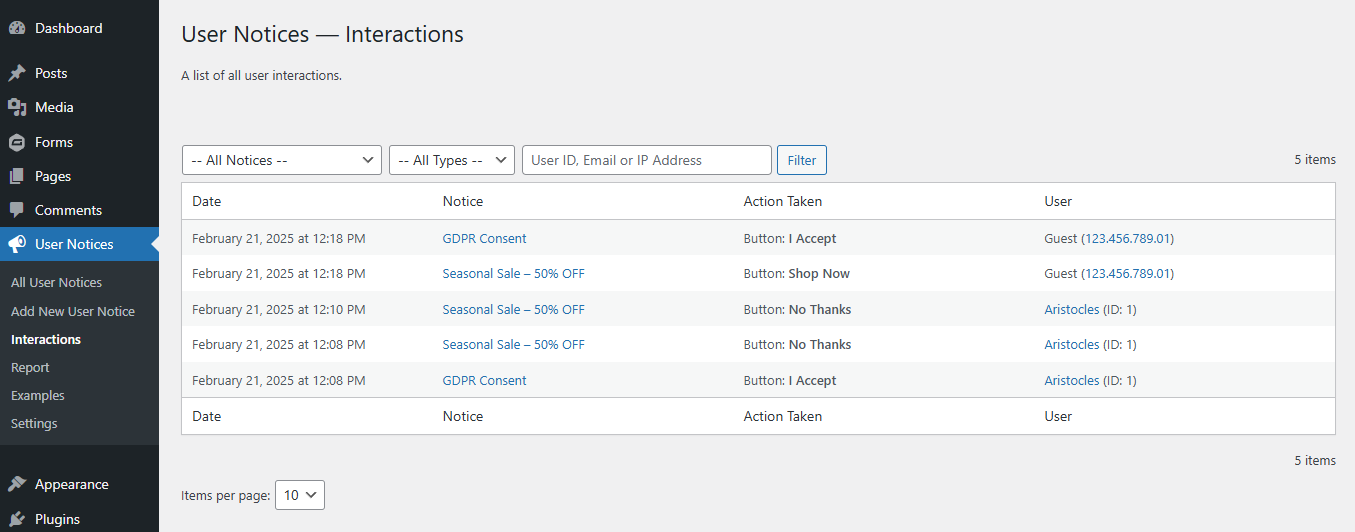
Task: Click the Media library icon
Action: [17, 107]
